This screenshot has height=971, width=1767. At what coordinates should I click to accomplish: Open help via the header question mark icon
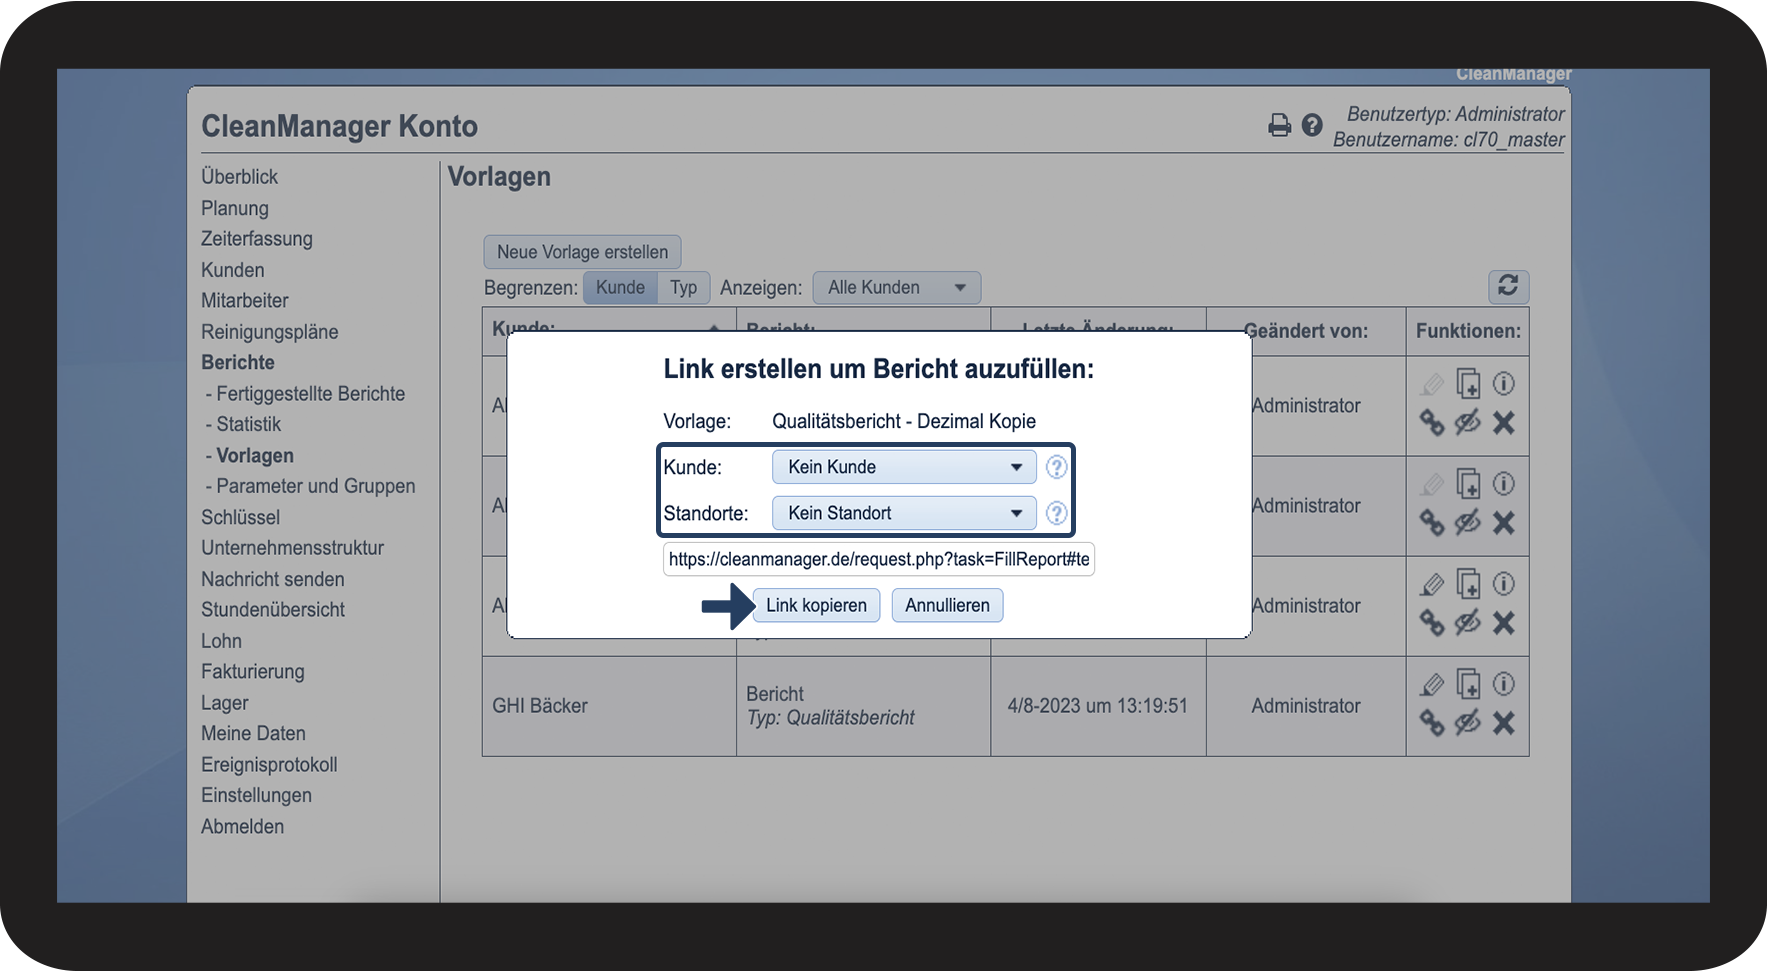click(1312, 125)
